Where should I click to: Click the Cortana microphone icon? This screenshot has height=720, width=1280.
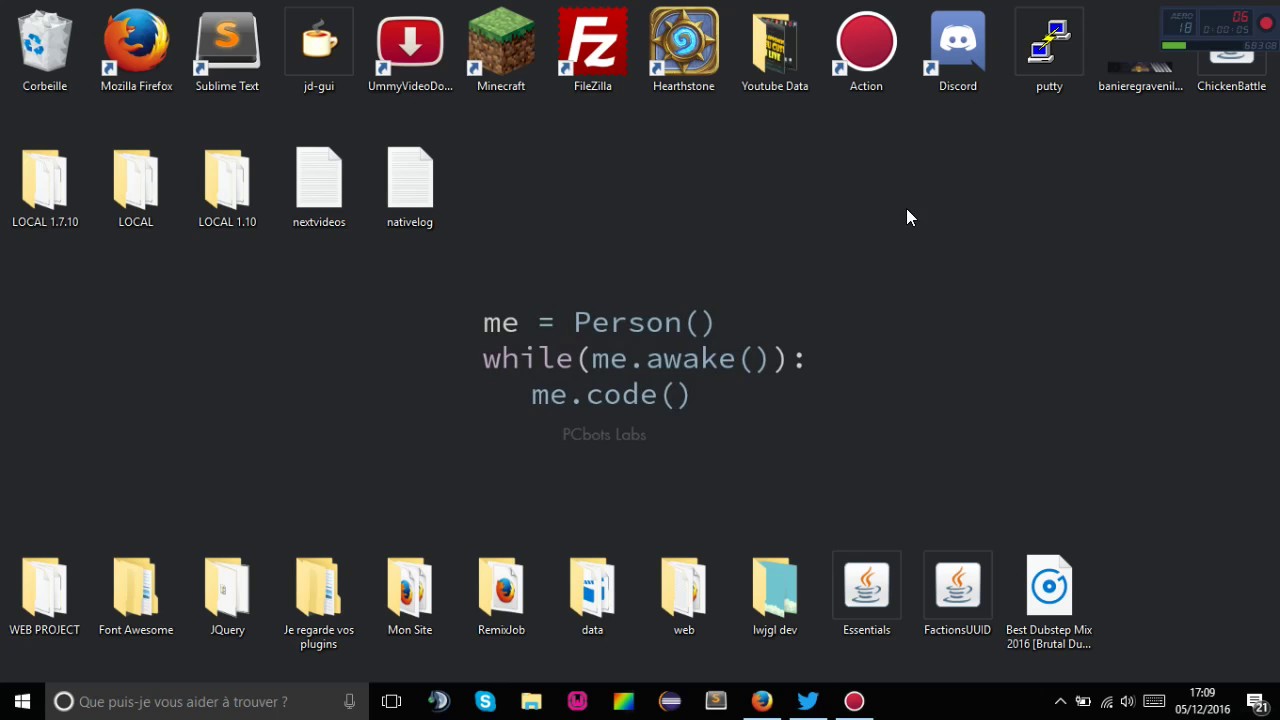coord(349,701)
